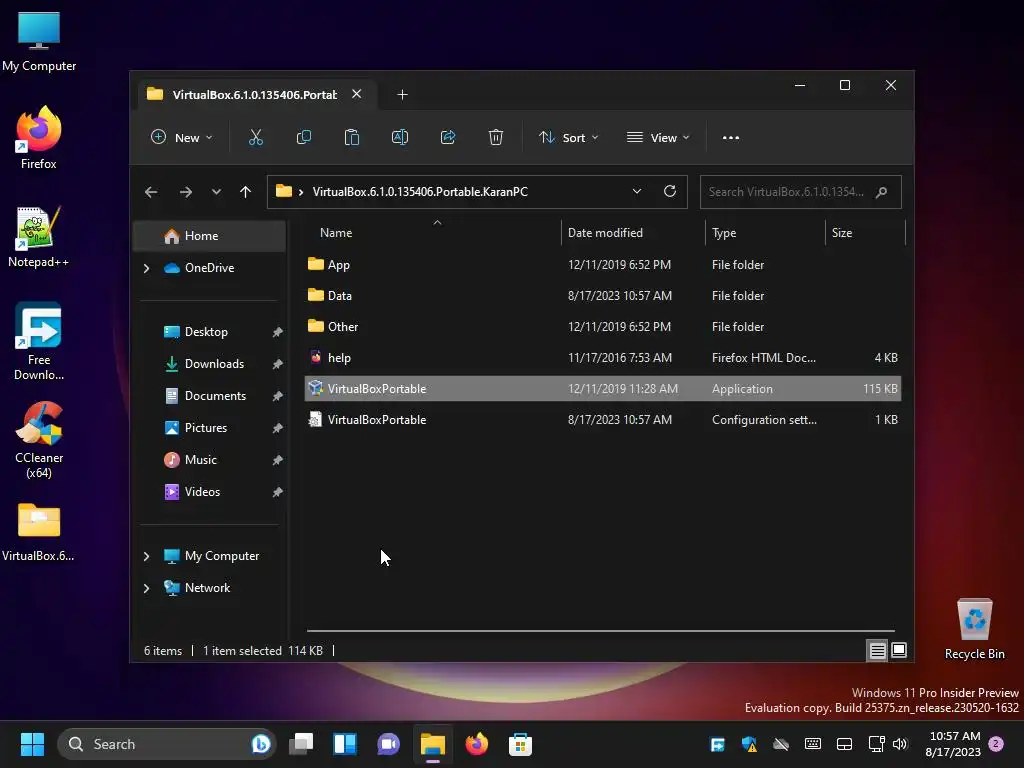1024x768 pixels.
Task: Select the VirtualBox.6... folder on desktop
Action: [x=39, y=532]
